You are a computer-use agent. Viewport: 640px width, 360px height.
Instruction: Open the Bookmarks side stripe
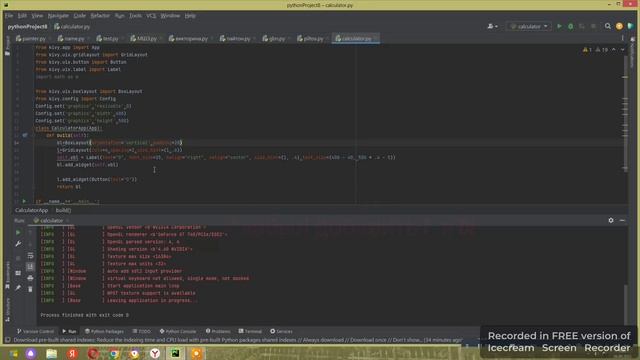tap(7, 276)
